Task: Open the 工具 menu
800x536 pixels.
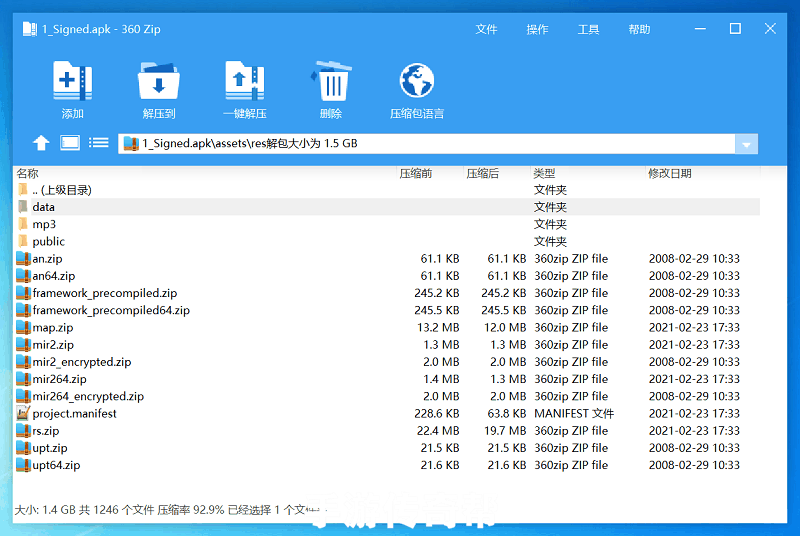Action: pos(588,30)
